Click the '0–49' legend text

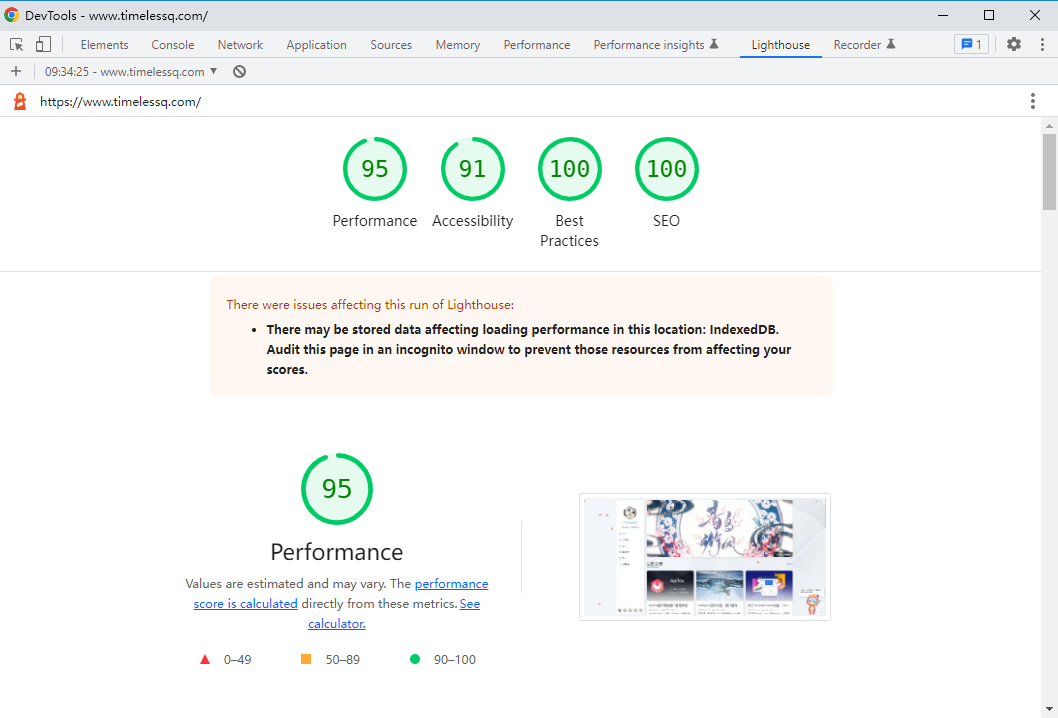pos(238,659)
